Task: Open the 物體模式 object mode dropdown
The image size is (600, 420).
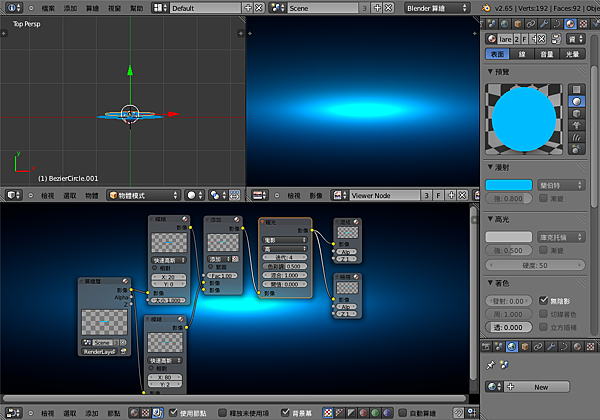Action: (143, 195)
